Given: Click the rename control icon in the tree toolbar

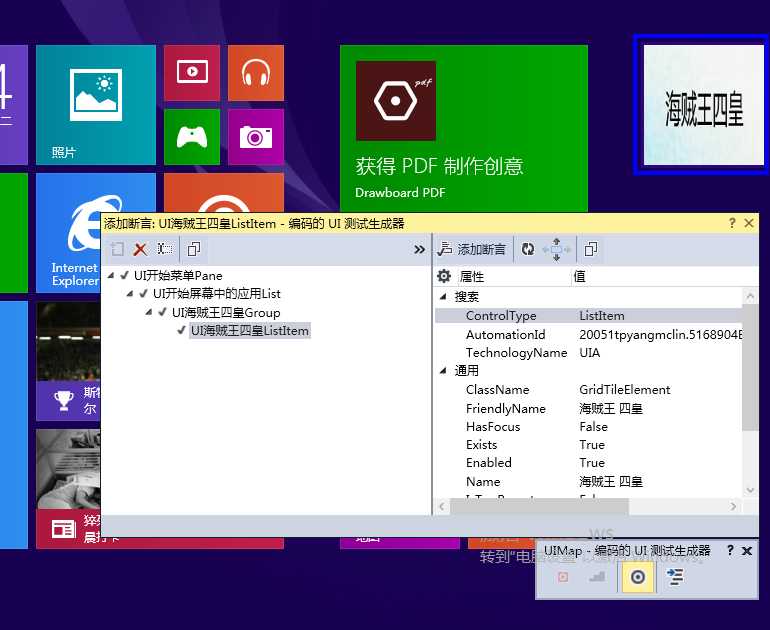Looking at the screenshot, I should (165, 249).
